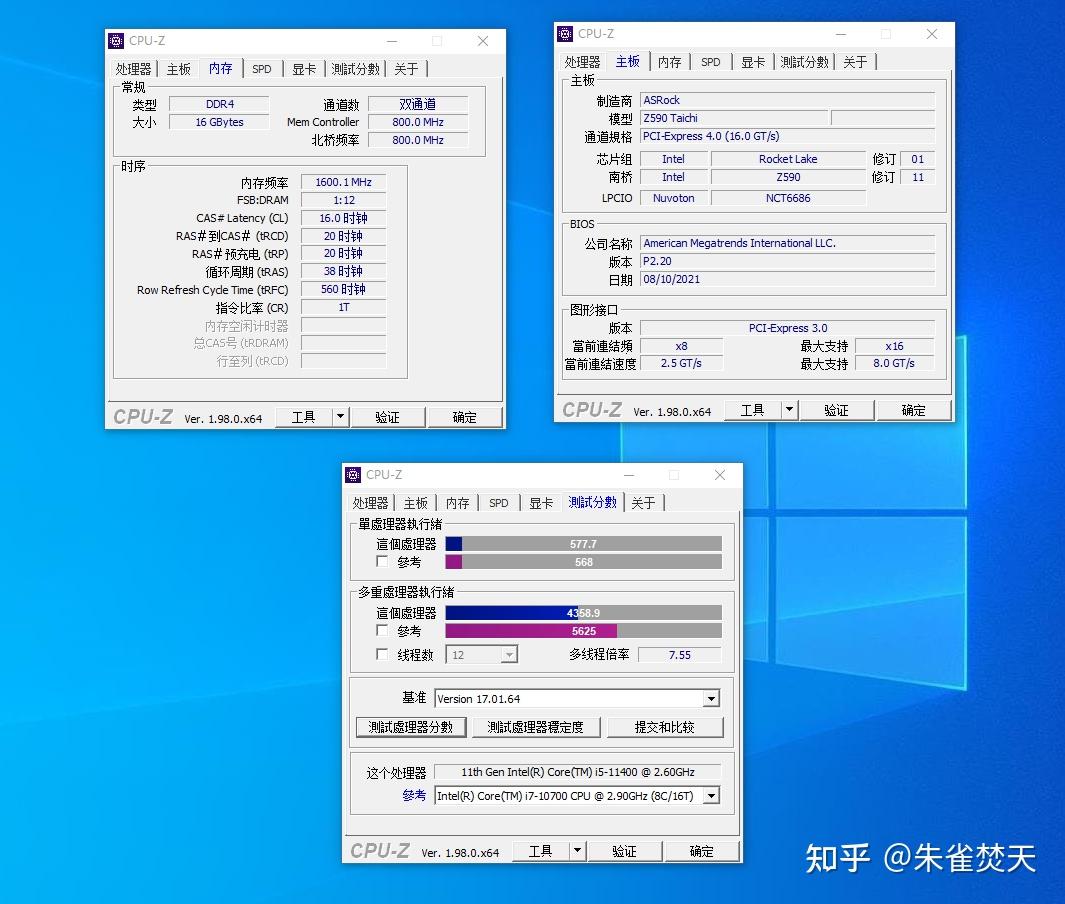Screen dimensions: 1065x904
Task: Expand 工具 dropdown arrow in mainboard window
Action: coord(789,410)
